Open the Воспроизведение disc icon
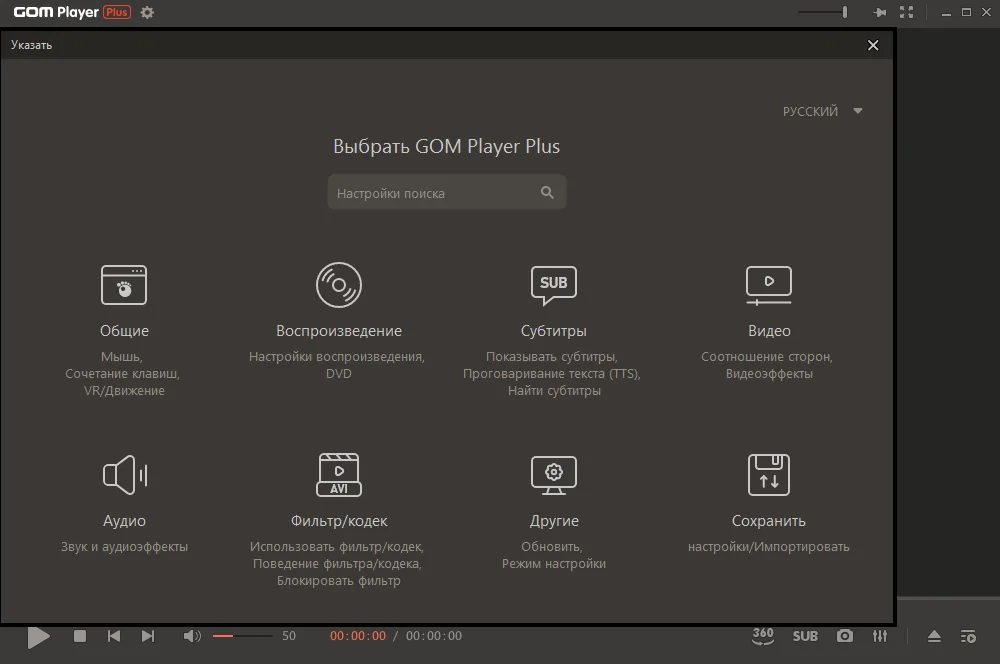1000x664 pixels. [x=339, y=284]
